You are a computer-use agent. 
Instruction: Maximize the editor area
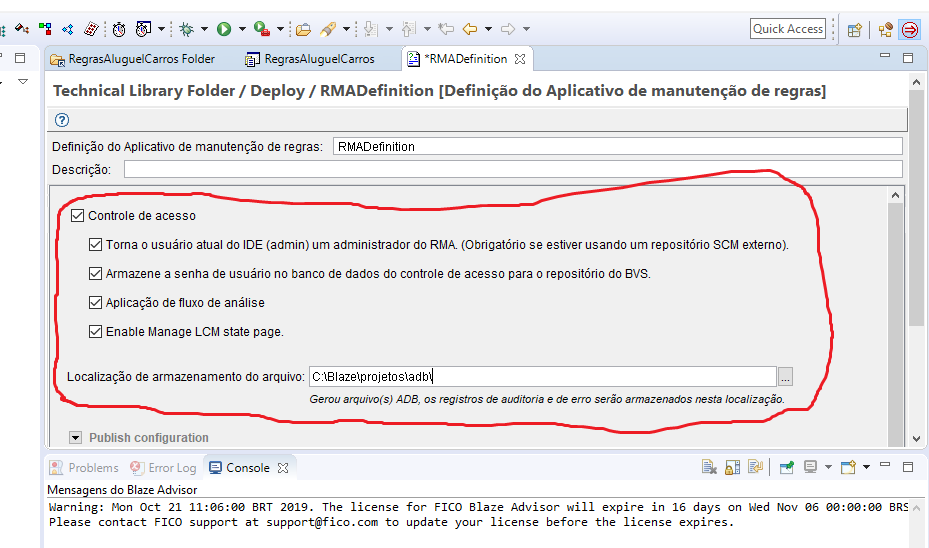(x=908, y=57)
